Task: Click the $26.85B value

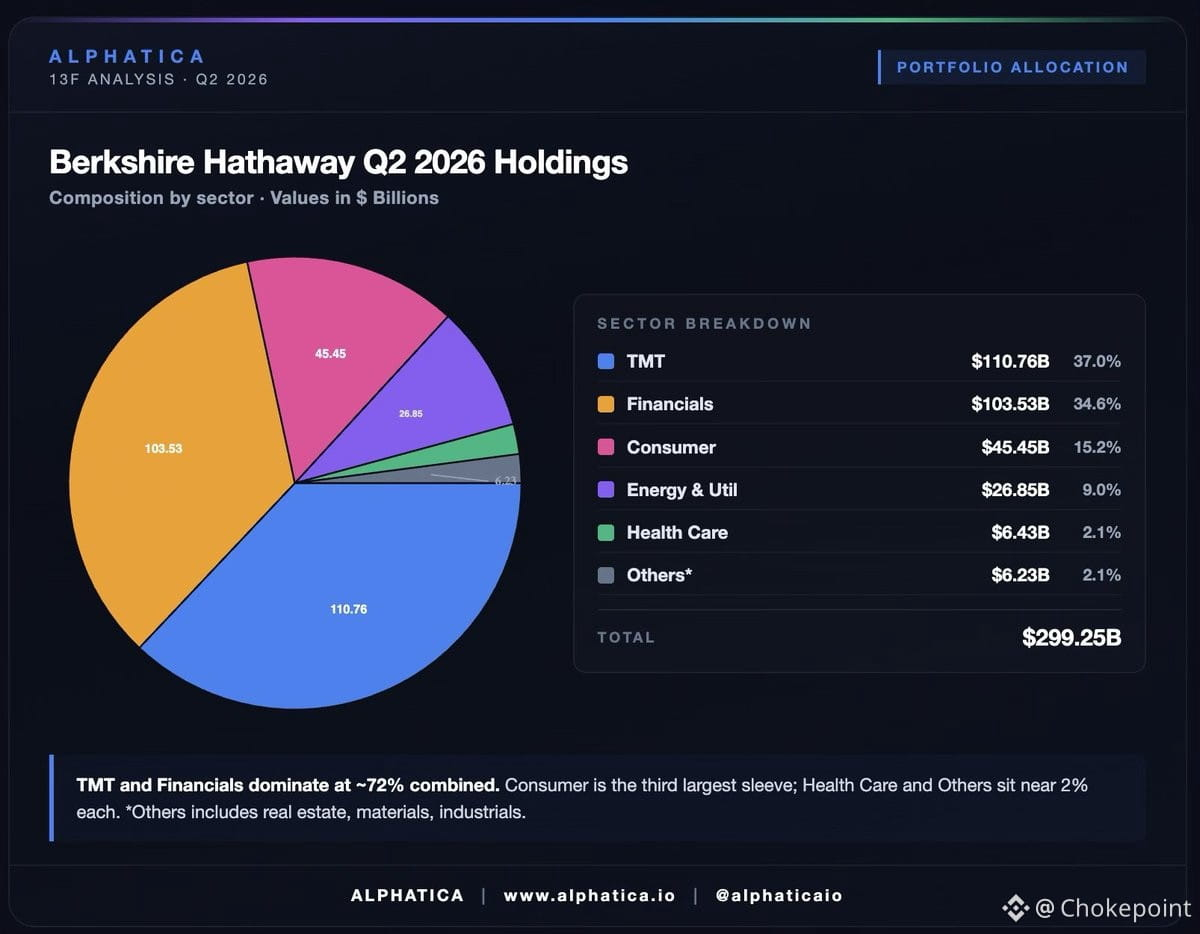Action: tap(1015, 490)
